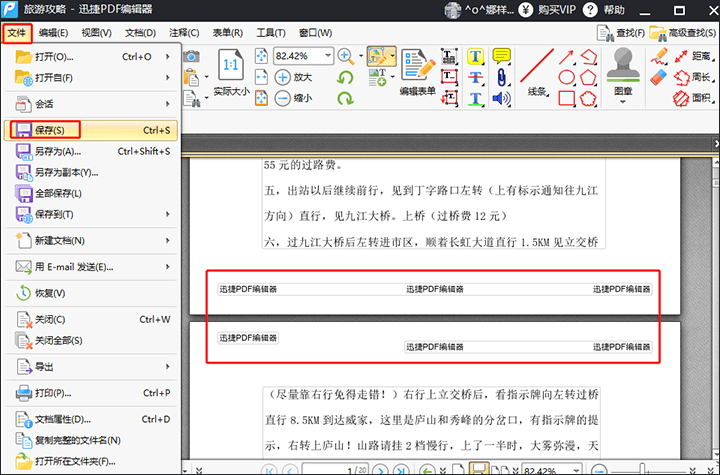720x475 pixels.
Task: Click the 查找(F) find button
Action: [621, 33]
